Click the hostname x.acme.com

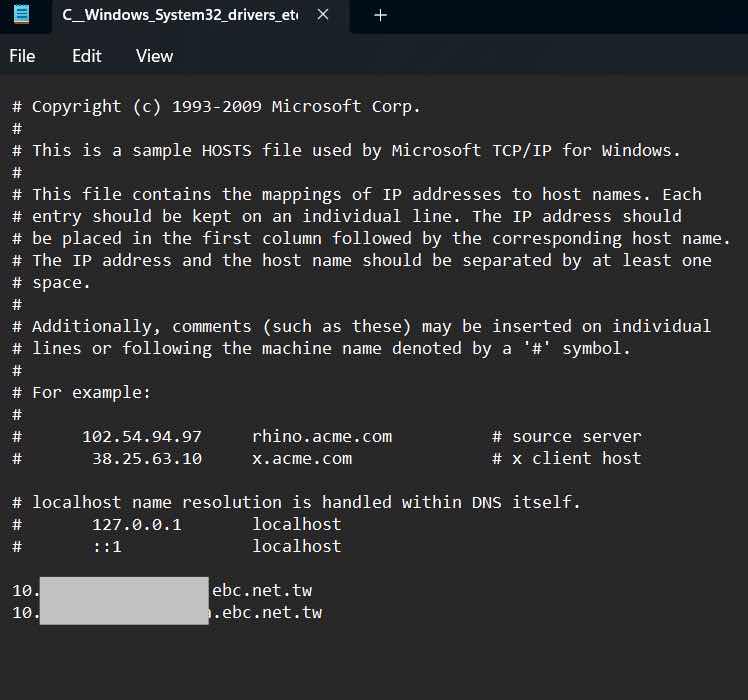302,459
